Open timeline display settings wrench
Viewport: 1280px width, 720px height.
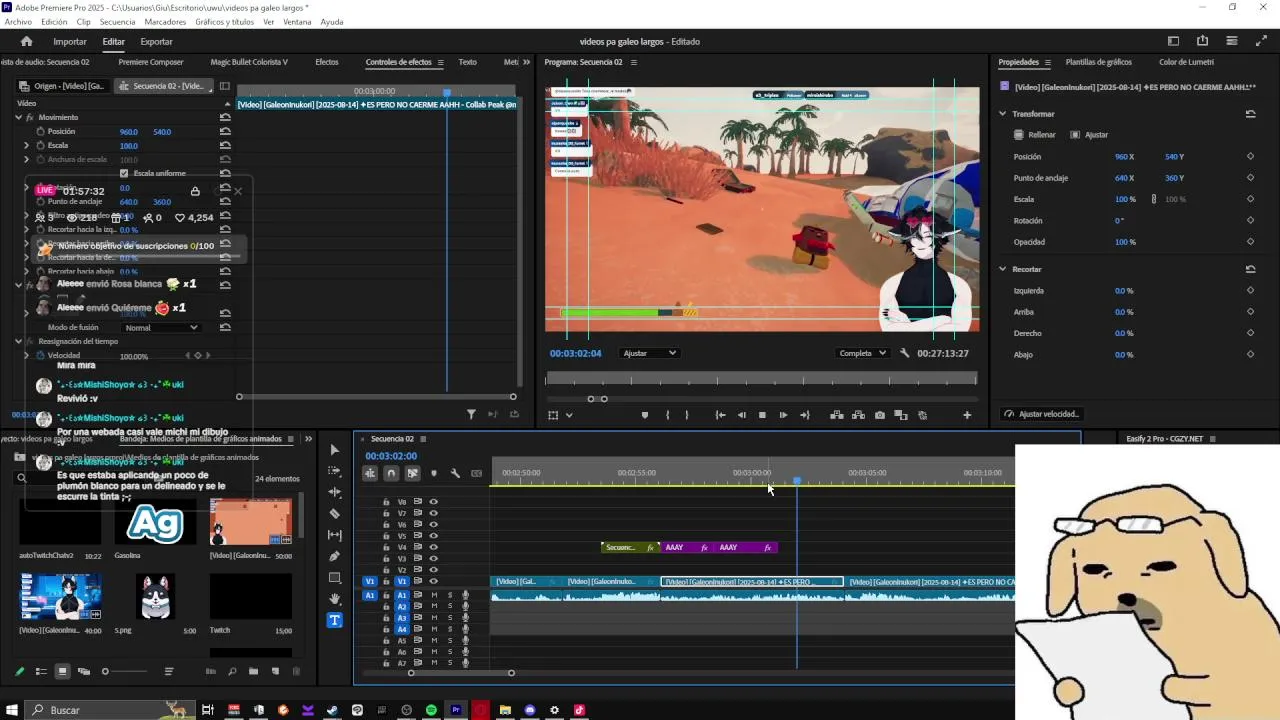click(455, 473)
